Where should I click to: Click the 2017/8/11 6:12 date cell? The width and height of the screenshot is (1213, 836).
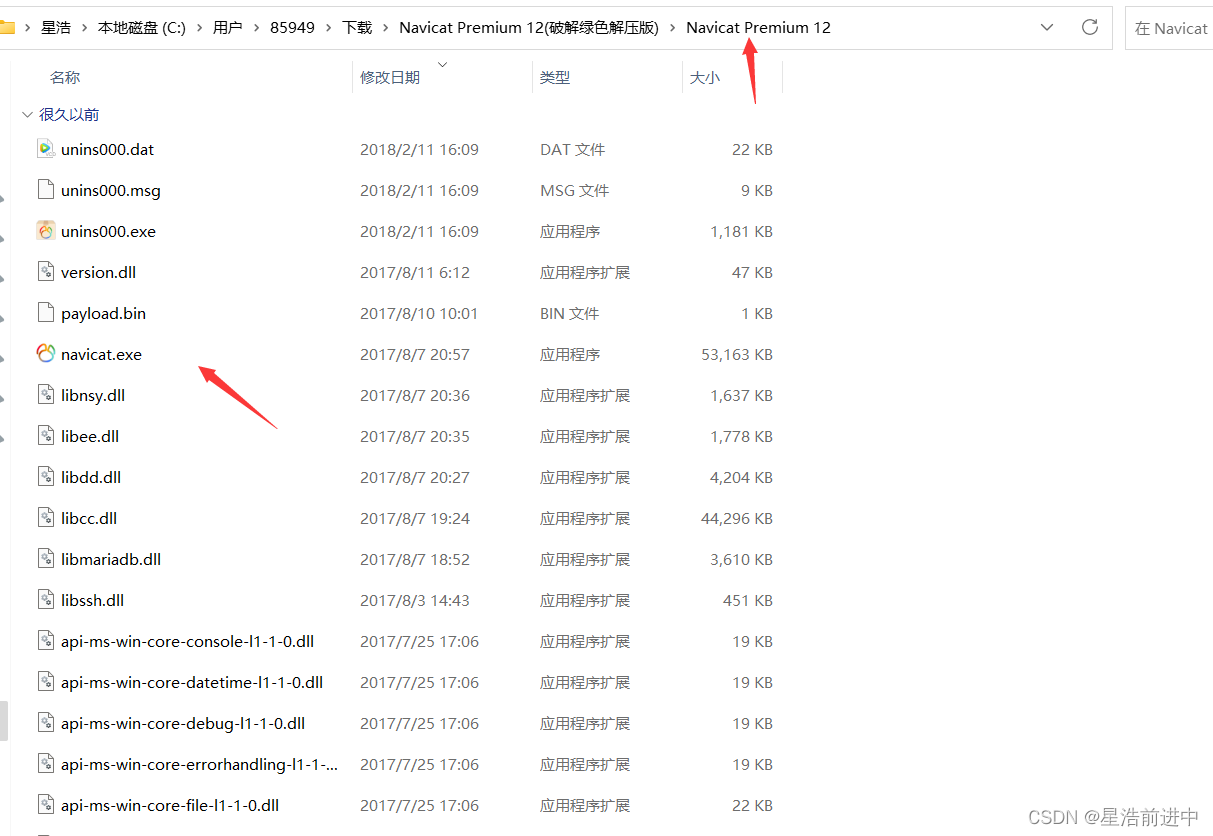click(415, 272)
